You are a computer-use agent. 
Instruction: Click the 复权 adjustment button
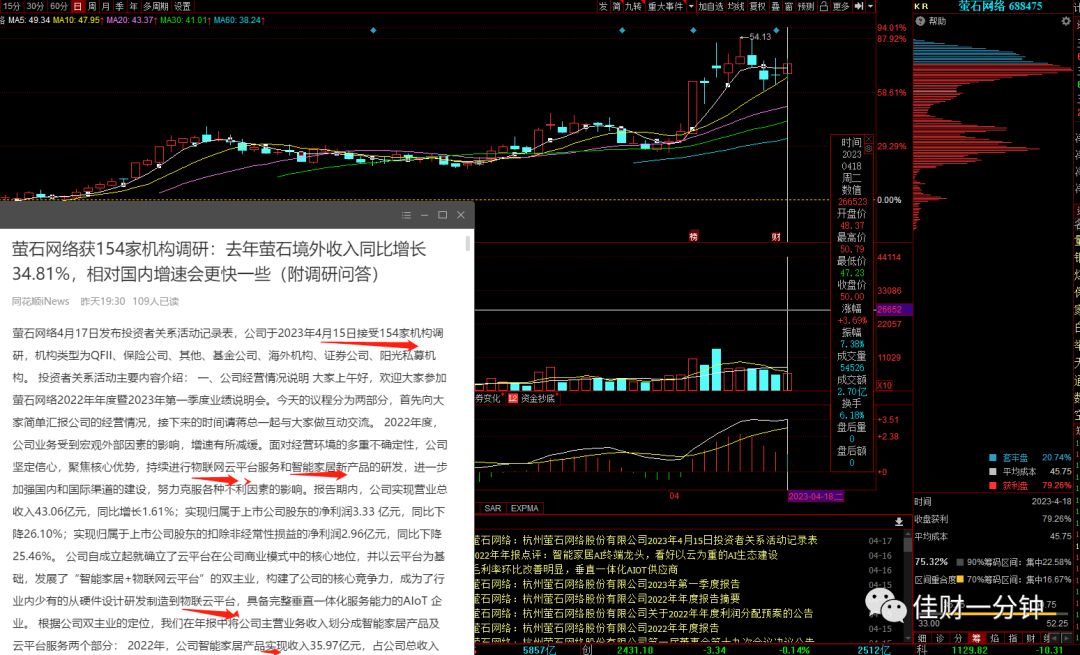[x=758, y=6]
